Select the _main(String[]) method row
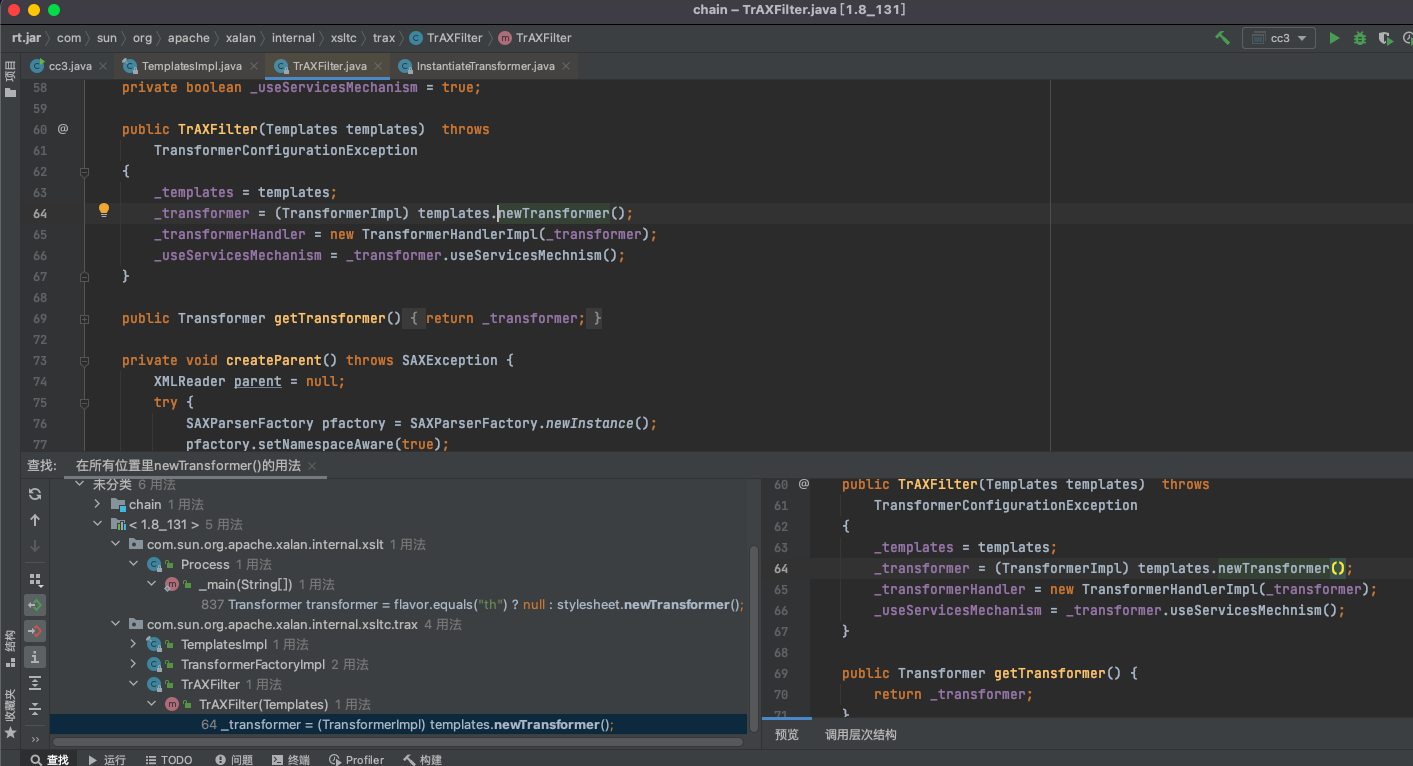Viewport: 1413px width, 766px height. [399, 584]
